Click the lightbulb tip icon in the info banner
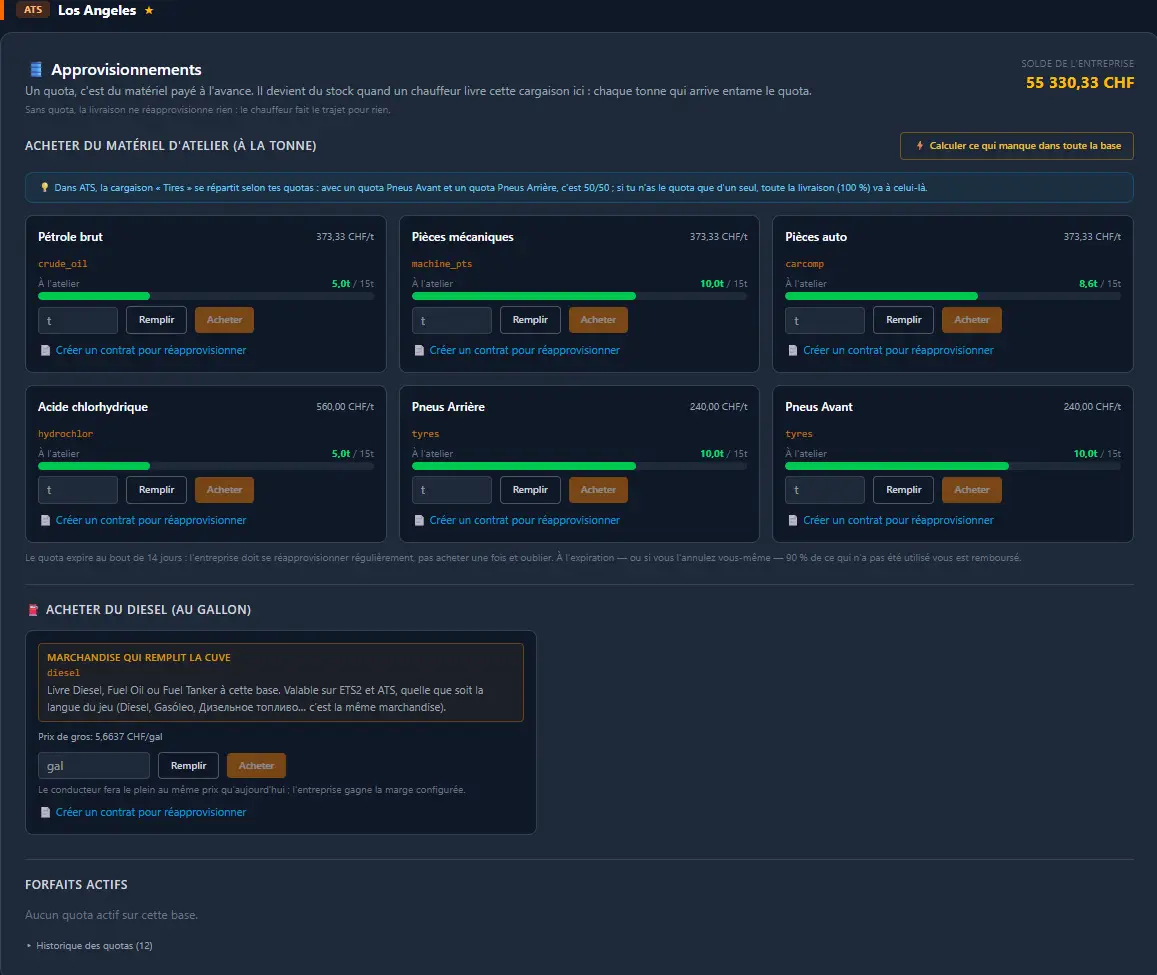Screen dimensions: 1157x975 (x=44, y=187)
